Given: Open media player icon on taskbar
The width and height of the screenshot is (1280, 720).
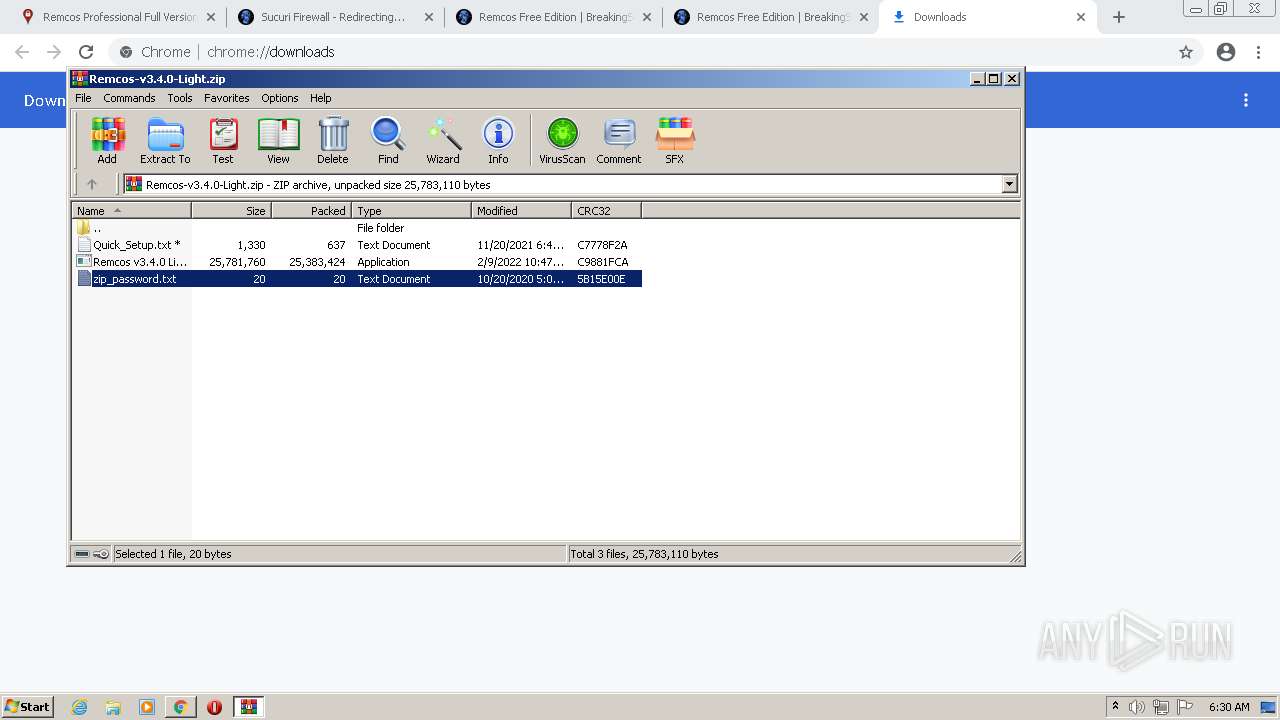Looking at the screenshot, I should coord(147,707).
